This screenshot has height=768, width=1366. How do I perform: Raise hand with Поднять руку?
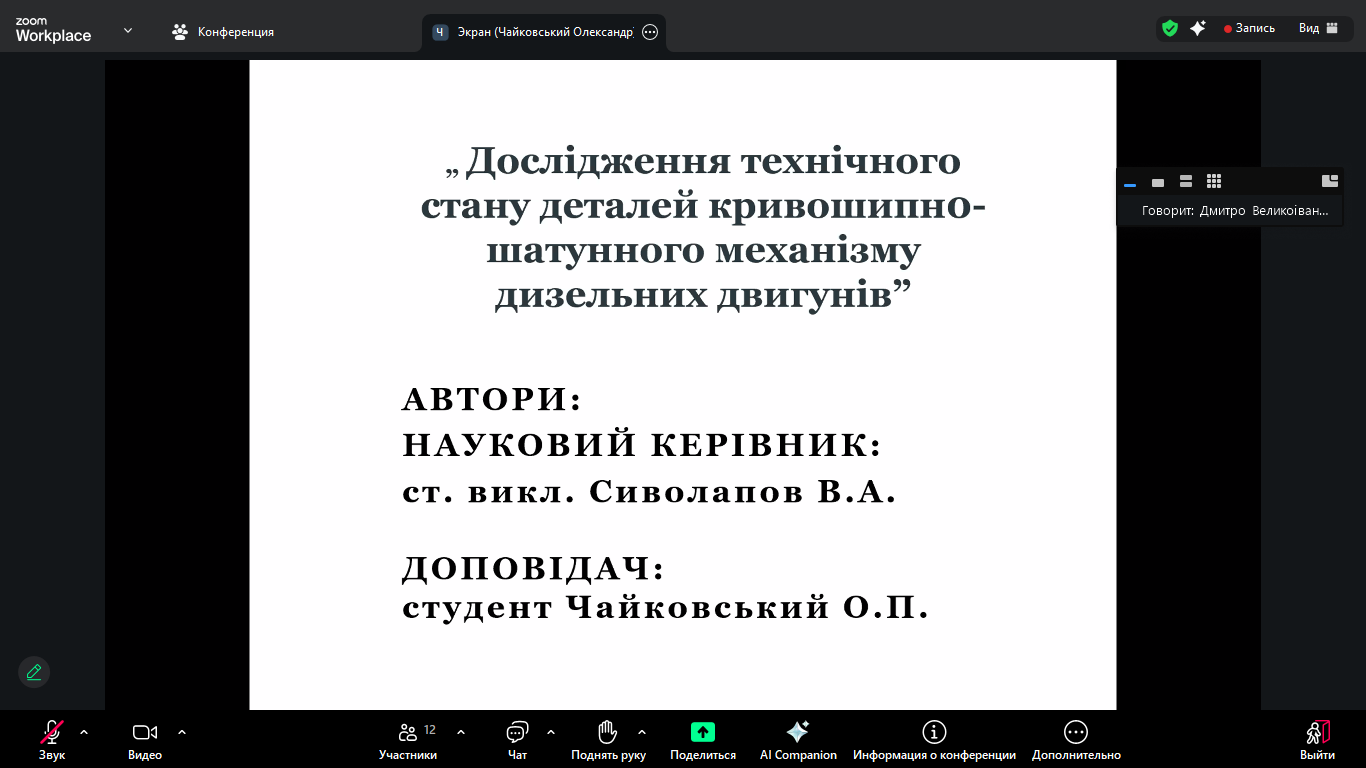point(608,740)
